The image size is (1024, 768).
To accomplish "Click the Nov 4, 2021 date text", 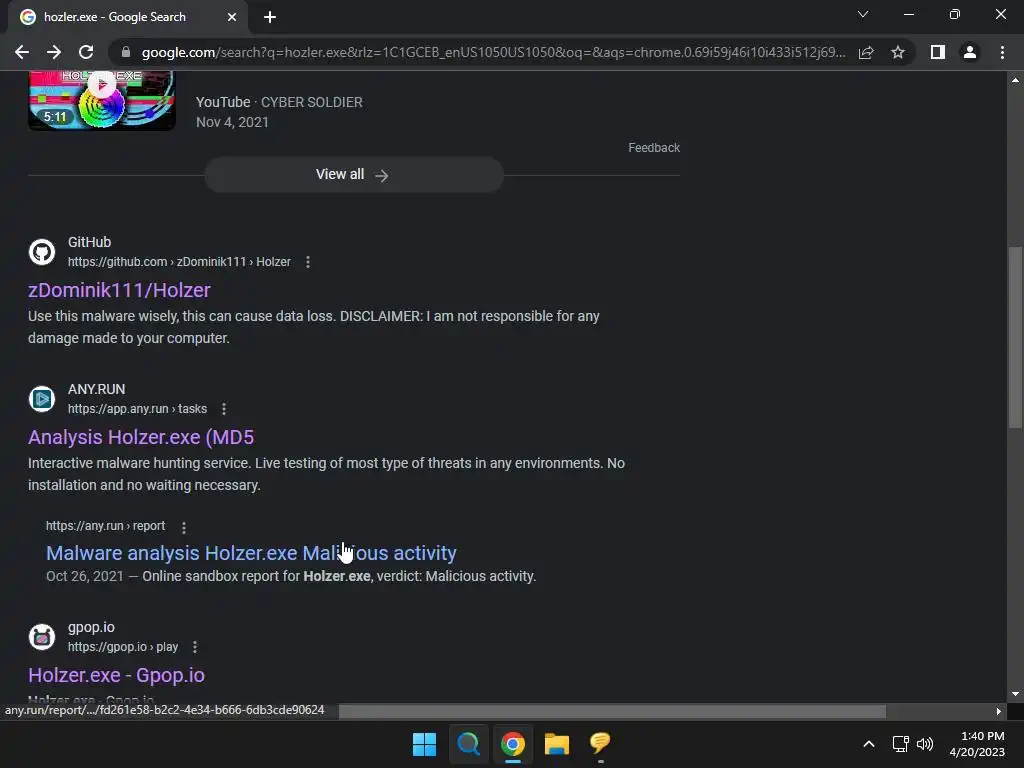I will click(x=232, y=122).
